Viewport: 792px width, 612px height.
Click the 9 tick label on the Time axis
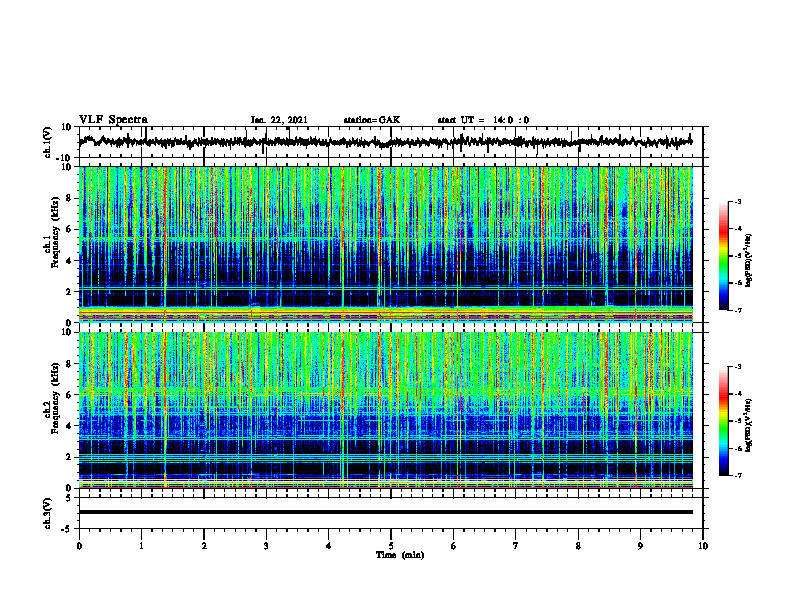(x=640, y=546)
